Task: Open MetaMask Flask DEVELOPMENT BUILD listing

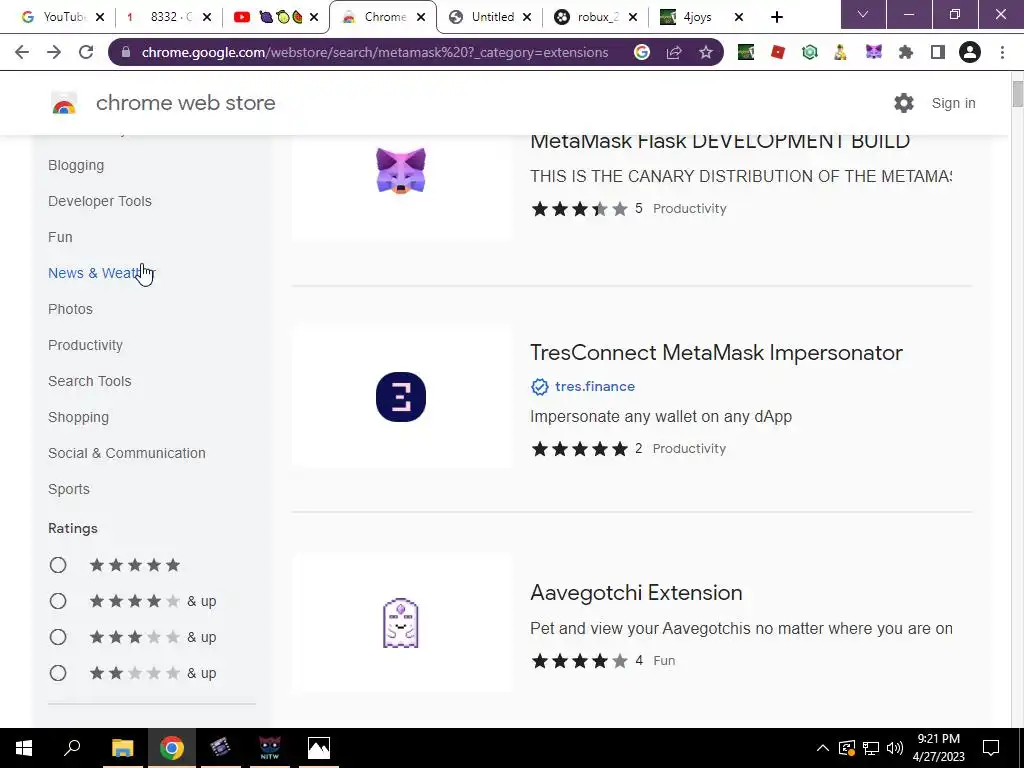Action: coord(720,141)
